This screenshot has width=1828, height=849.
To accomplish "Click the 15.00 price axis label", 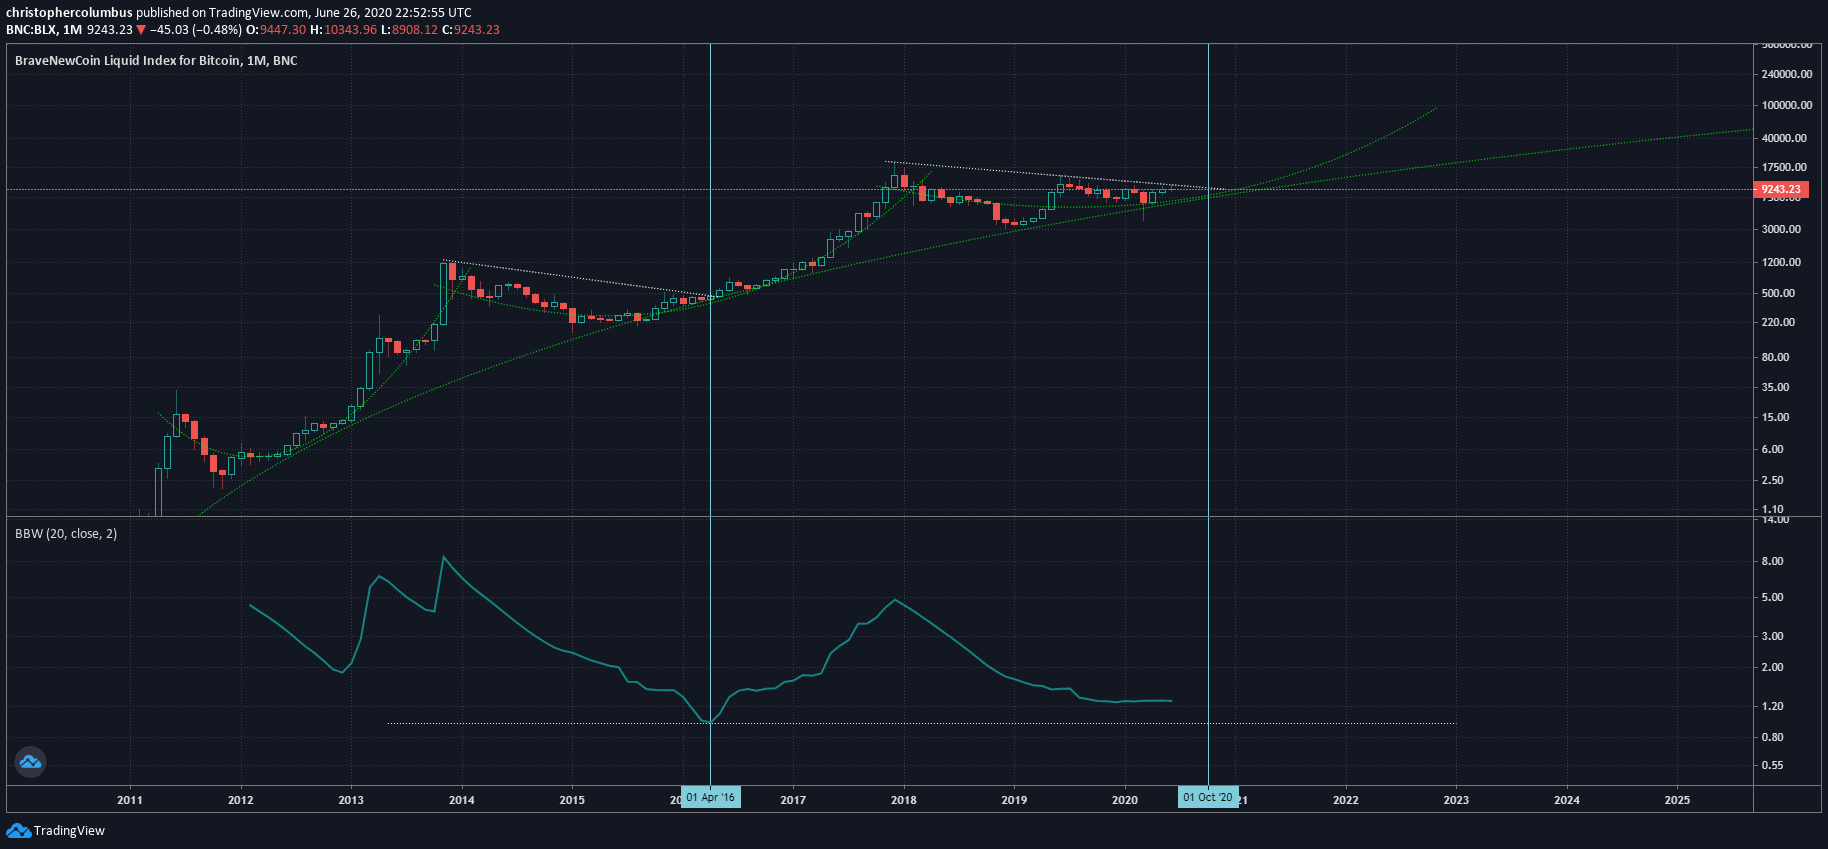I will tap(1776, 417).
